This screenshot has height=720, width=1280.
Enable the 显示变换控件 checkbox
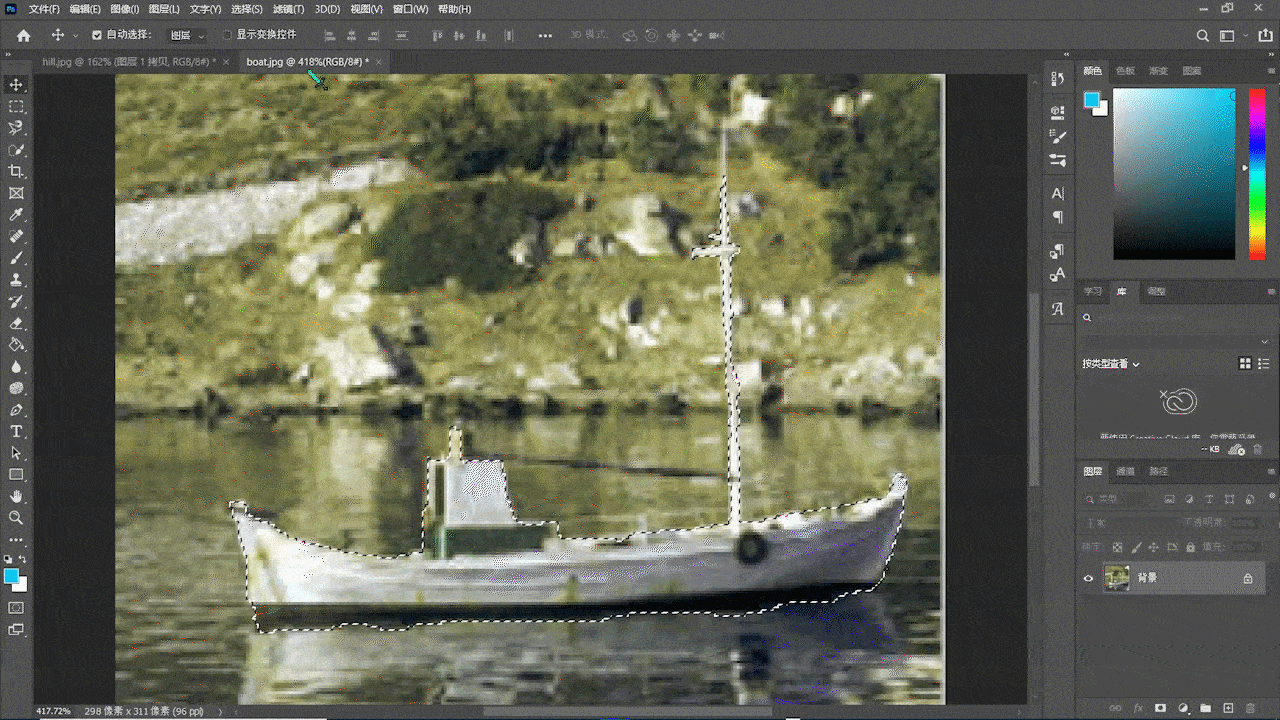(x=227, y=35)
